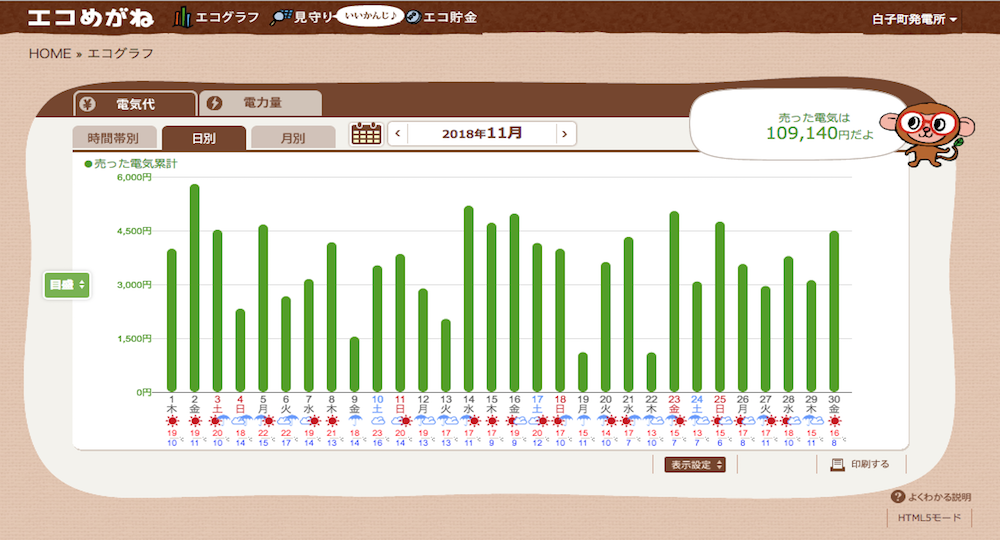The image size is (1000, 540).
Task: Click the bar for day 9
Action: pyautogui.click(x=355, y=364)
